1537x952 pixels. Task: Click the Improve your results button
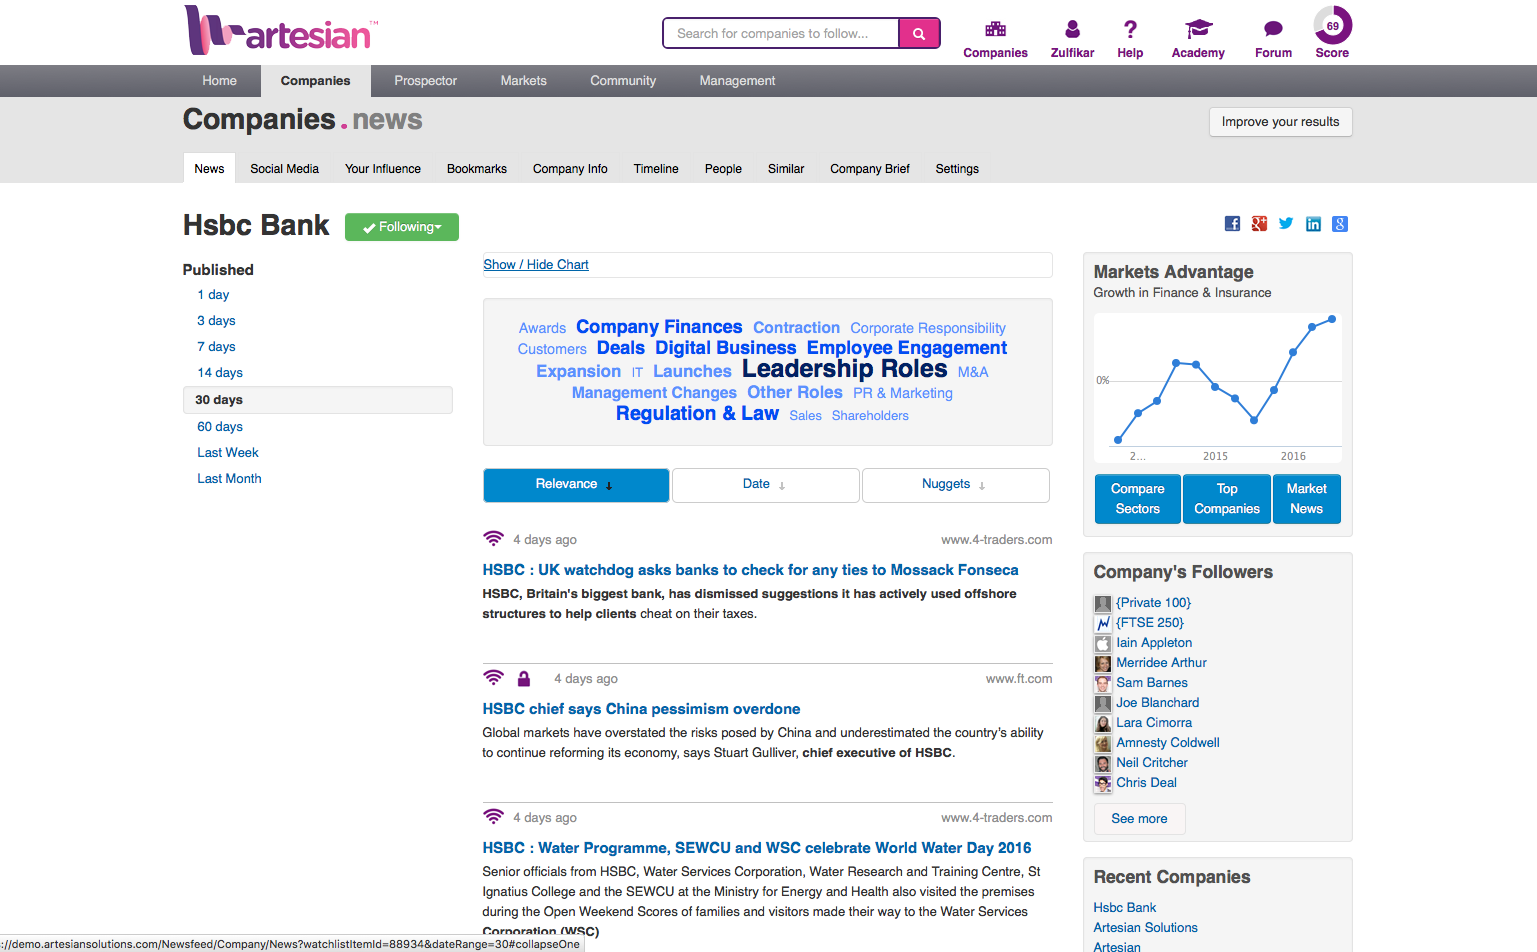(x=1280, y=122)
